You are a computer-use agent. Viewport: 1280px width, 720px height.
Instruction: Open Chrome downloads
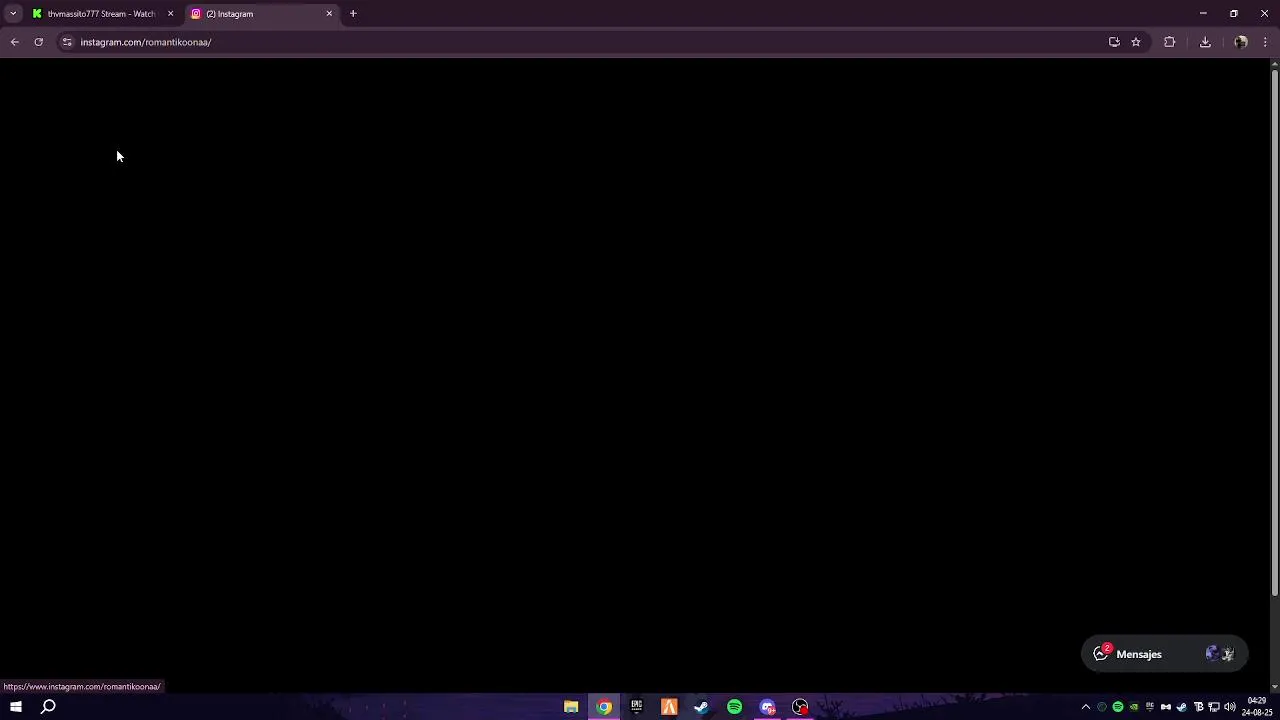click(1205, 42)
